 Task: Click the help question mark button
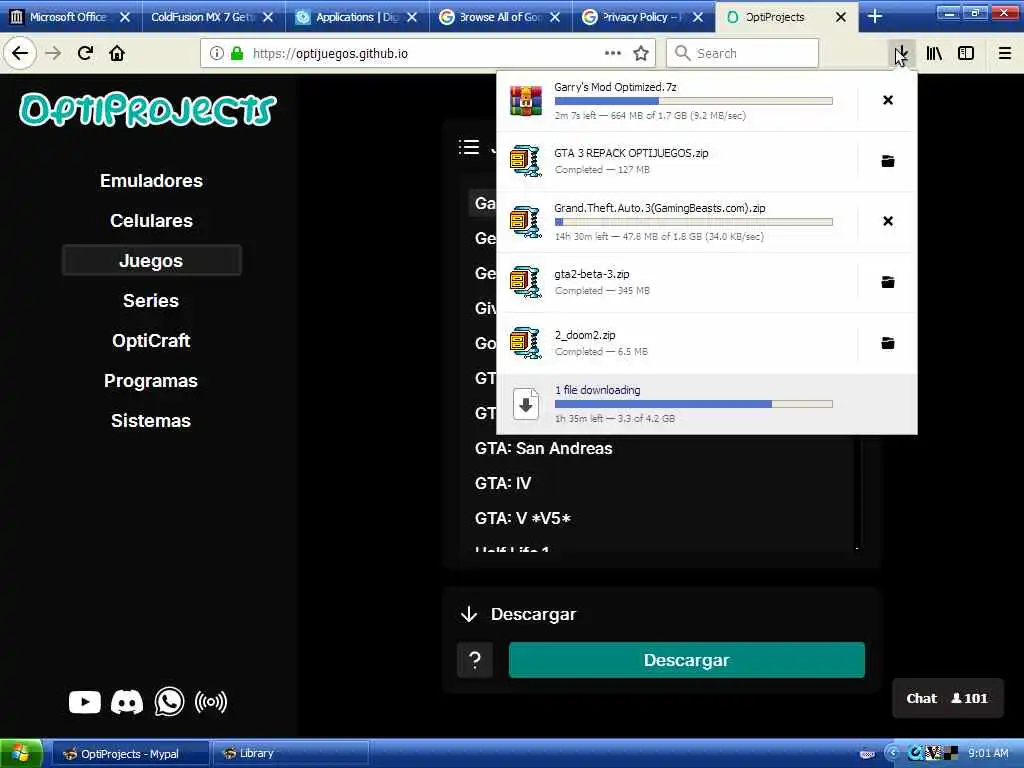coord(475,660)
